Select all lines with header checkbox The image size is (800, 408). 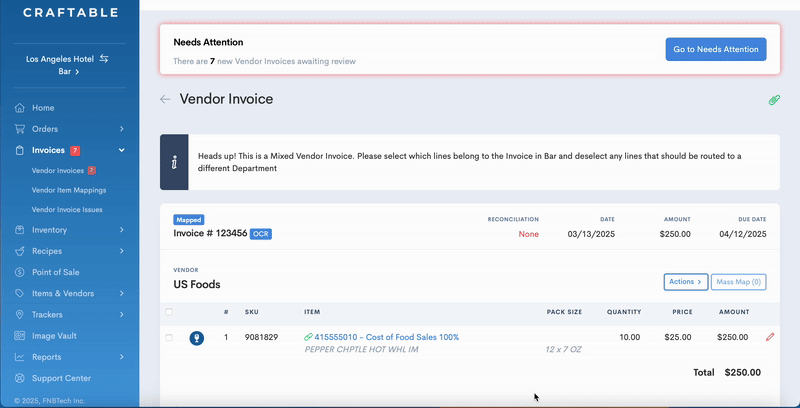(169, 311)
